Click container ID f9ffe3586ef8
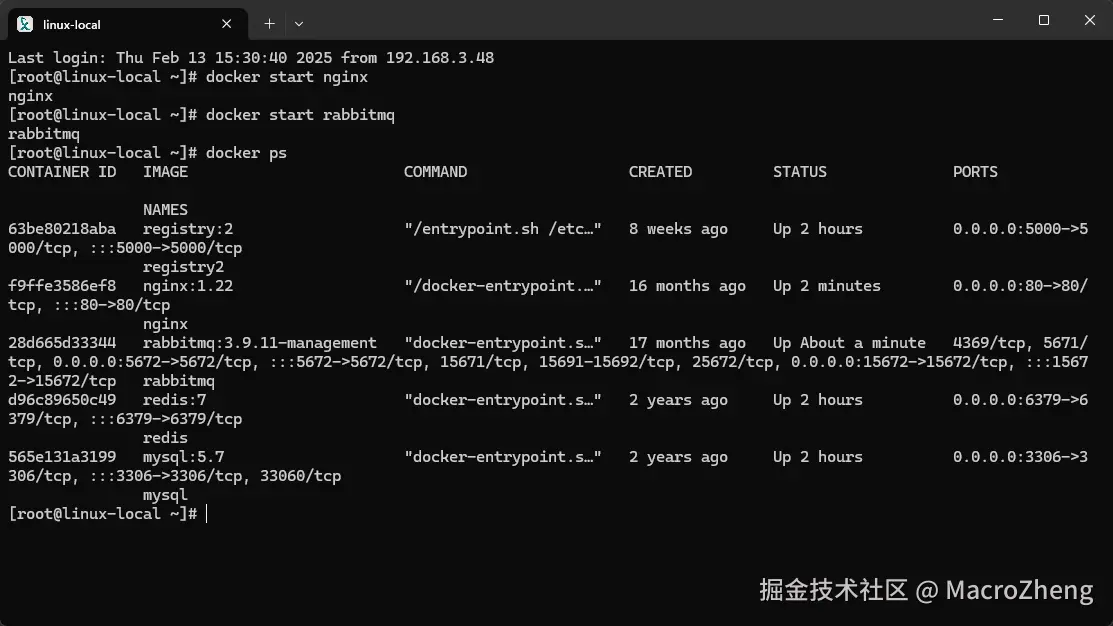The height and width of the screenshot is (626, 1113). pos(62,286)
